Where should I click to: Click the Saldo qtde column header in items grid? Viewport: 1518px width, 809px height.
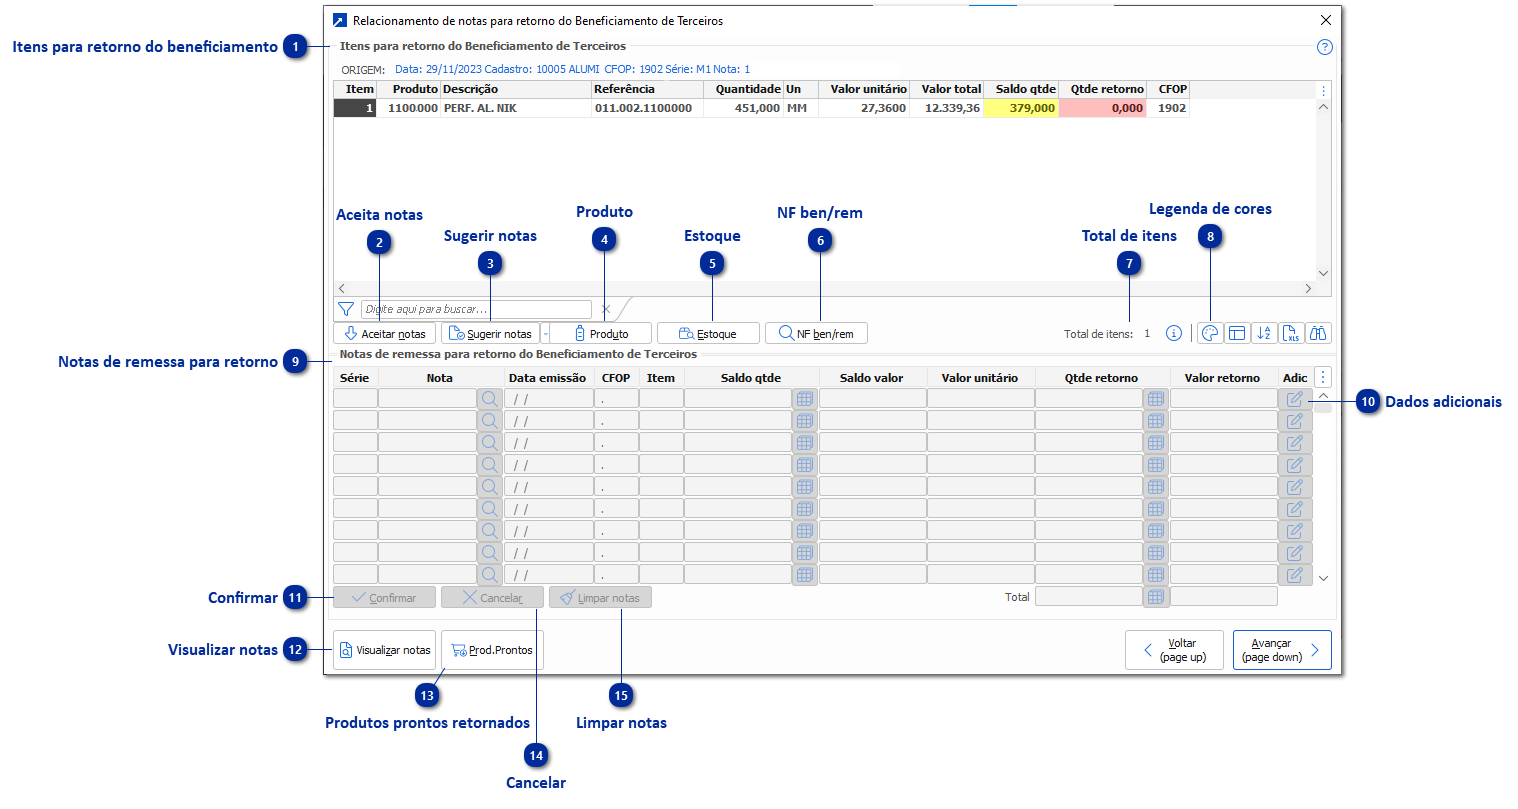click(x=1024, y=89)
